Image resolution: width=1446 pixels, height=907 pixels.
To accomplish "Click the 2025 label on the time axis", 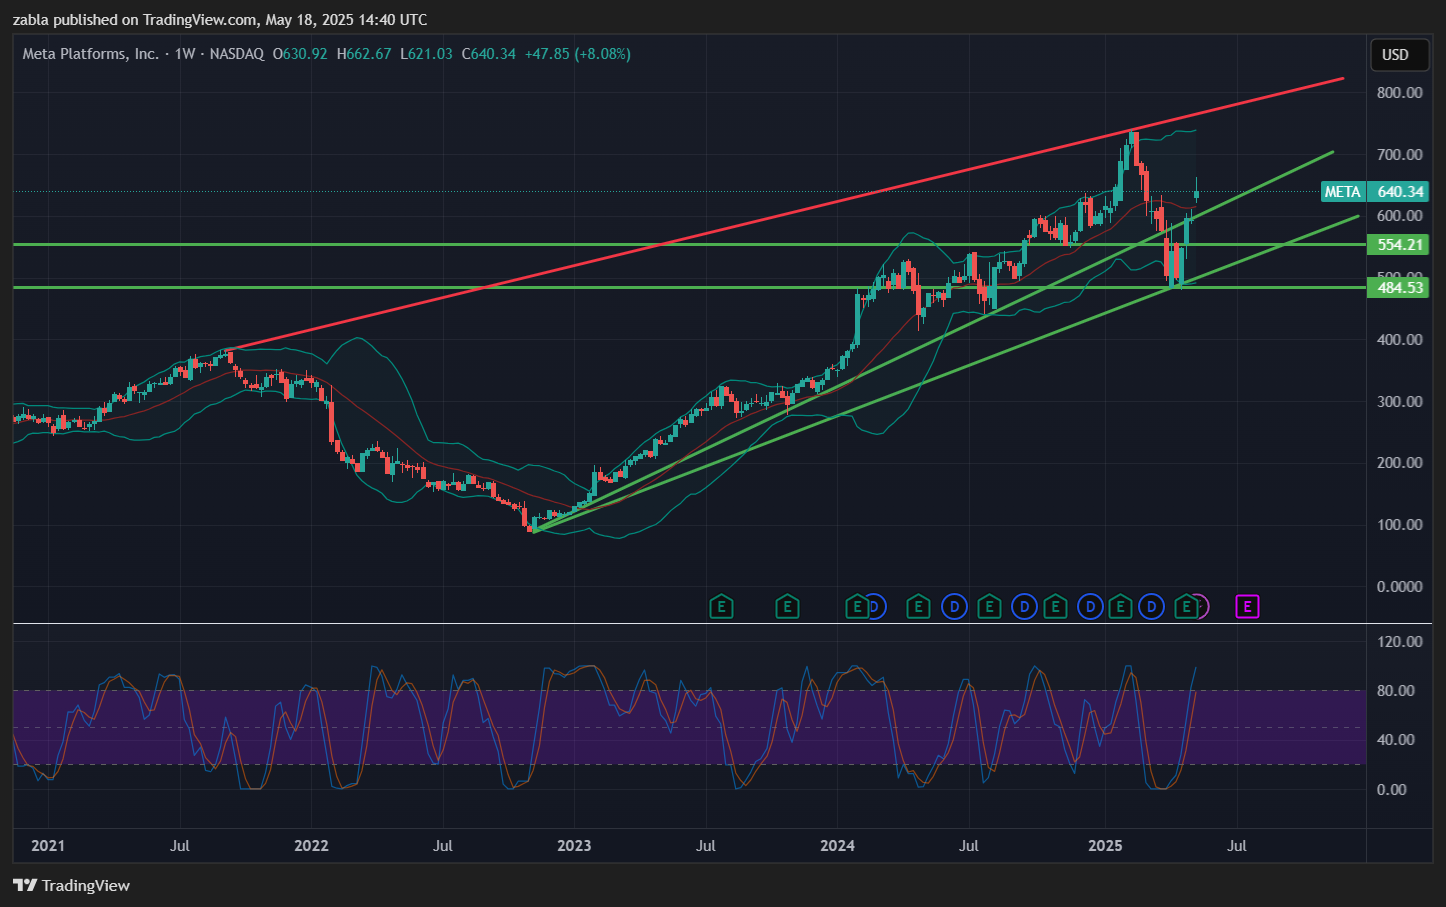I will pos(1105,846).
